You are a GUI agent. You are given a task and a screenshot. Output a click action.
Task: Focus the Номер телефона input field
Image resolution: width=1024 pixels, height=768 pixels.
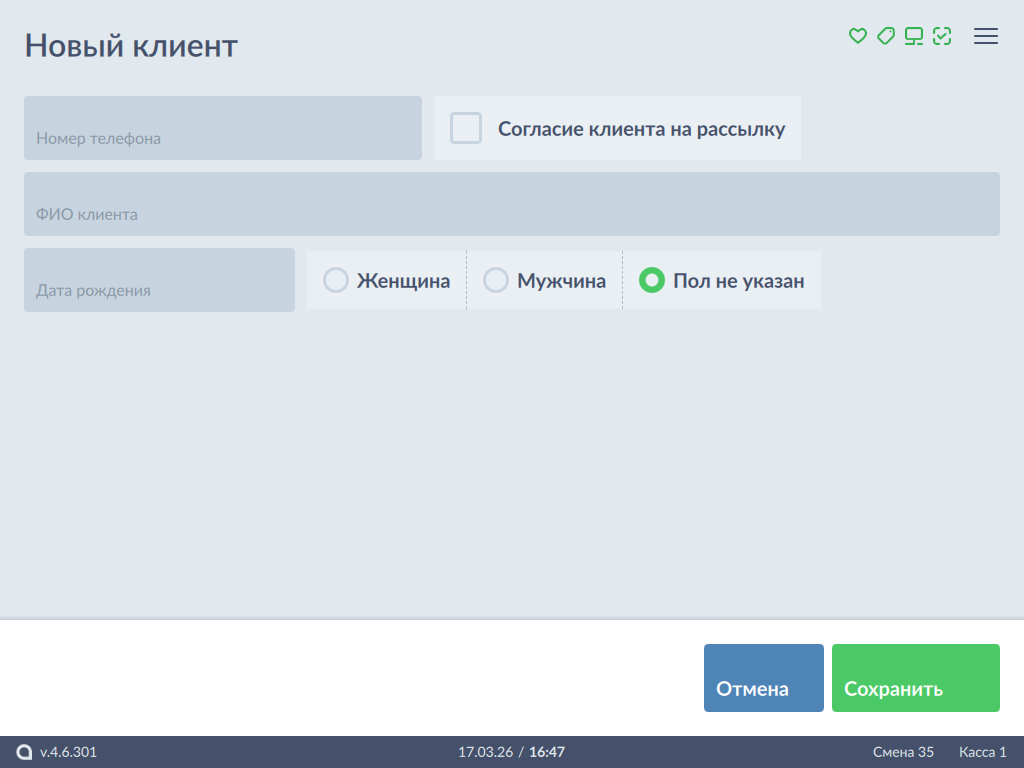[223, 128]
